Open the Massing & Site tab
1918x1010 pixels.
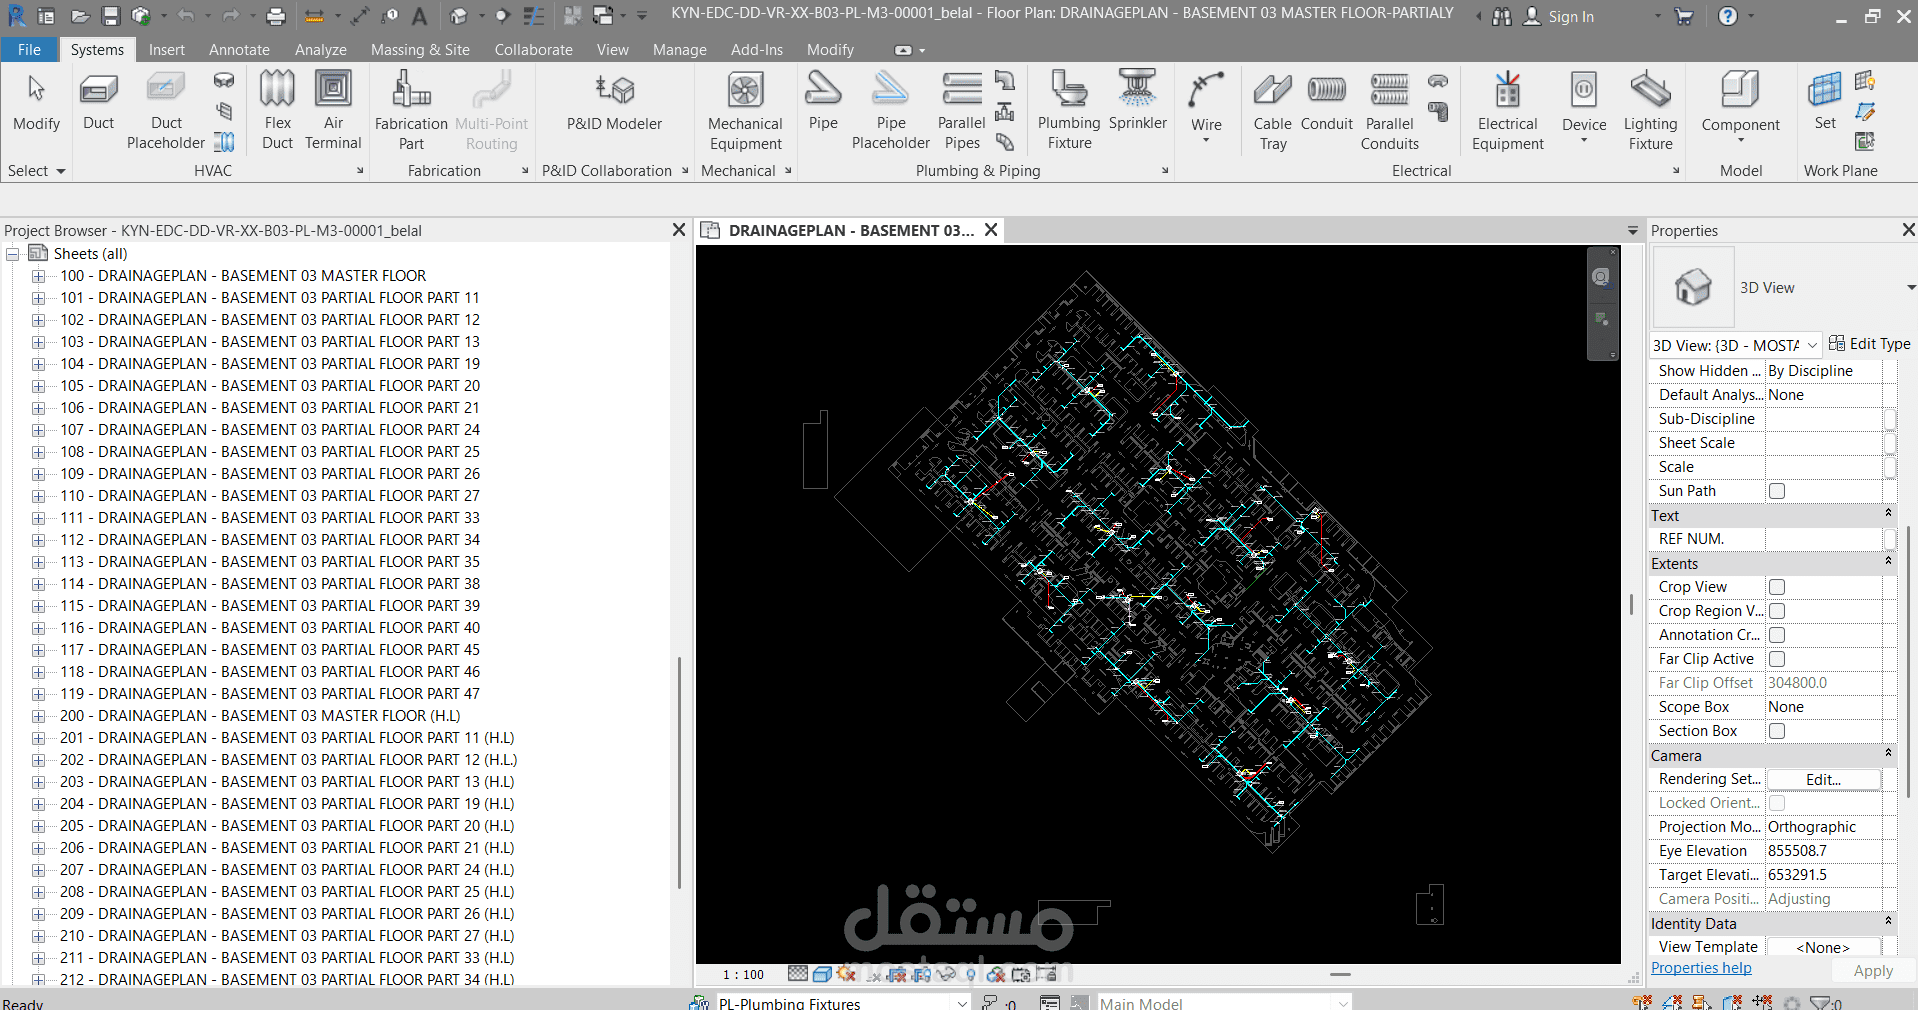(x=420, y=49)
